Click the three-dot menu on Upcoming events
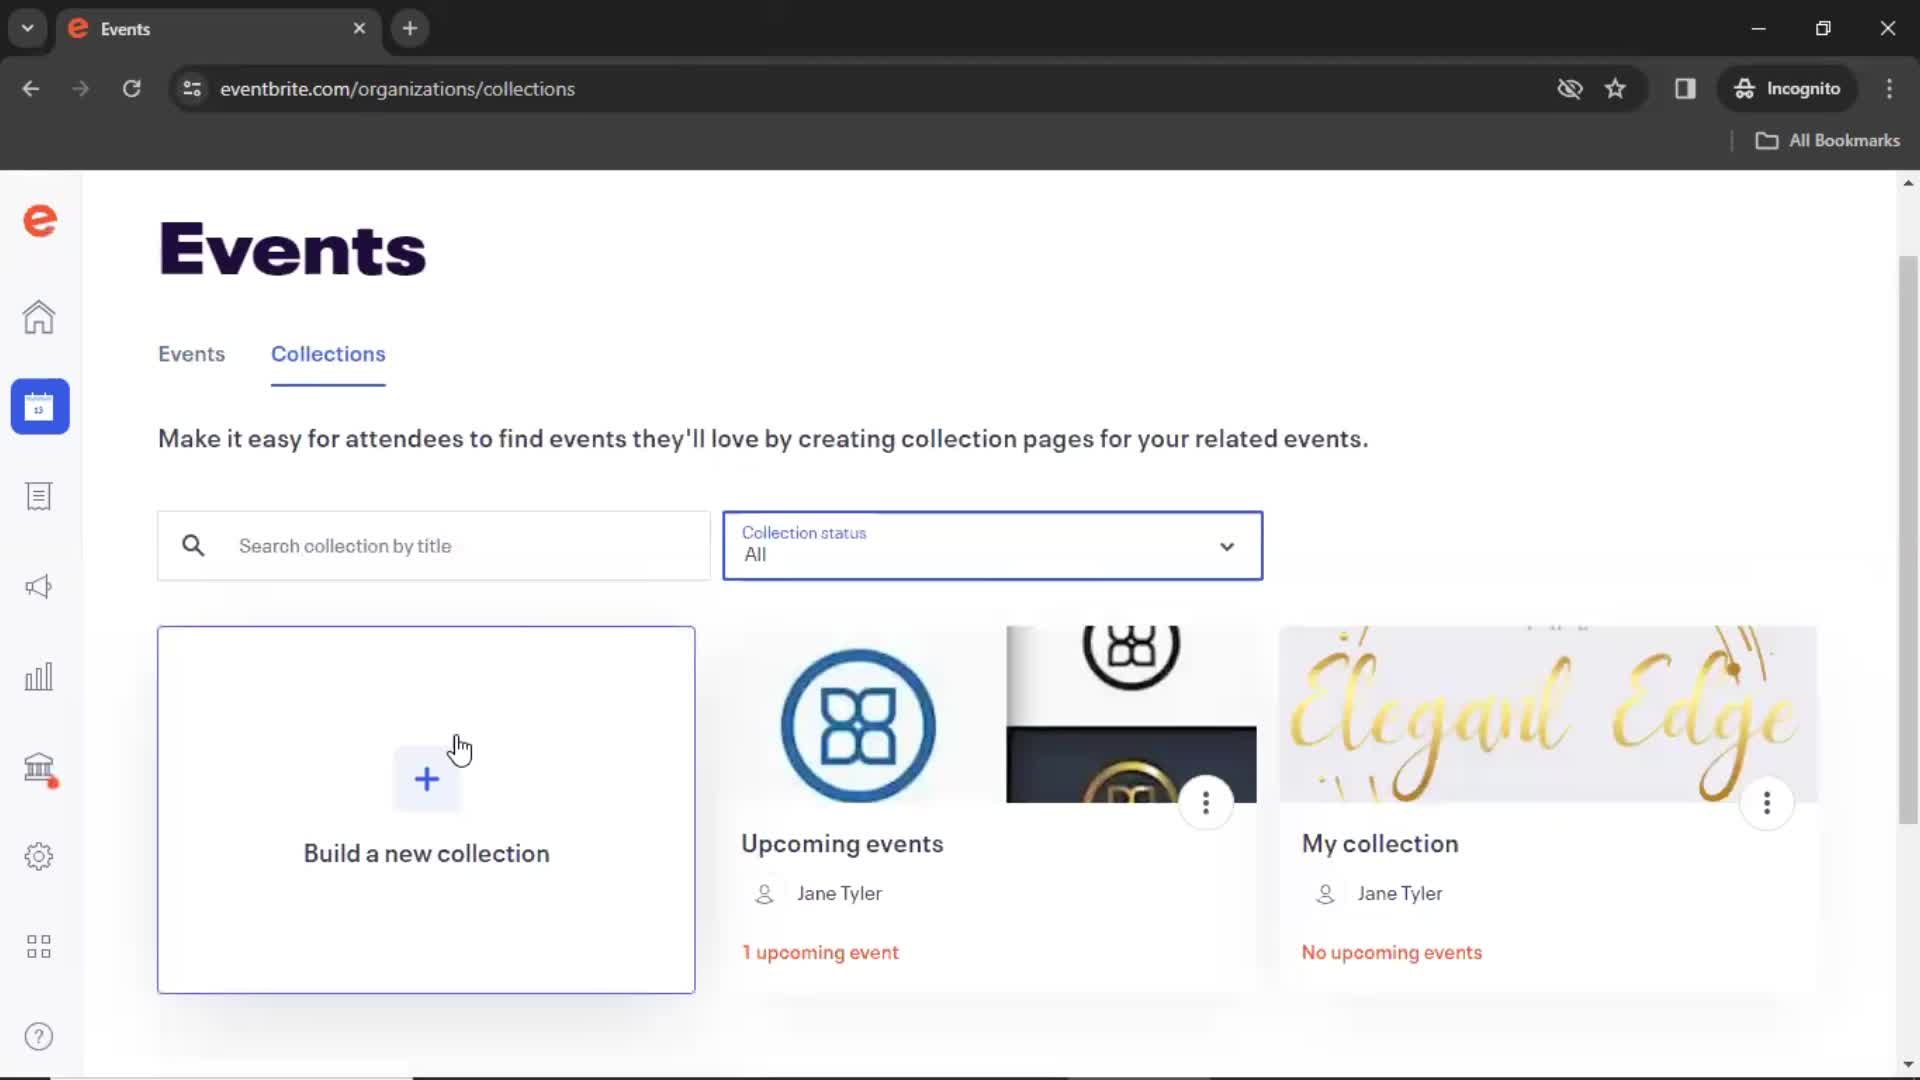Viewport: 1920px width, 1080px height. tap(1204, 802)
